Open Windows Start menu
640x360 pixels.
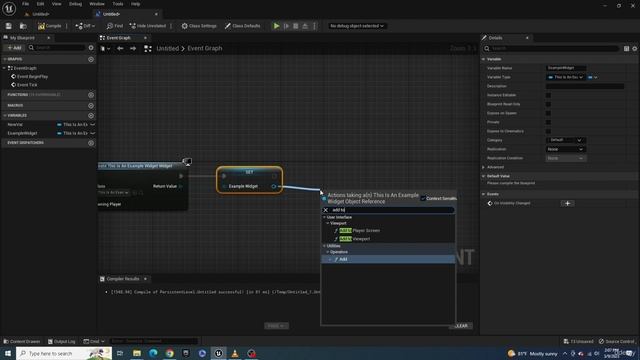[x=8, y=353]
